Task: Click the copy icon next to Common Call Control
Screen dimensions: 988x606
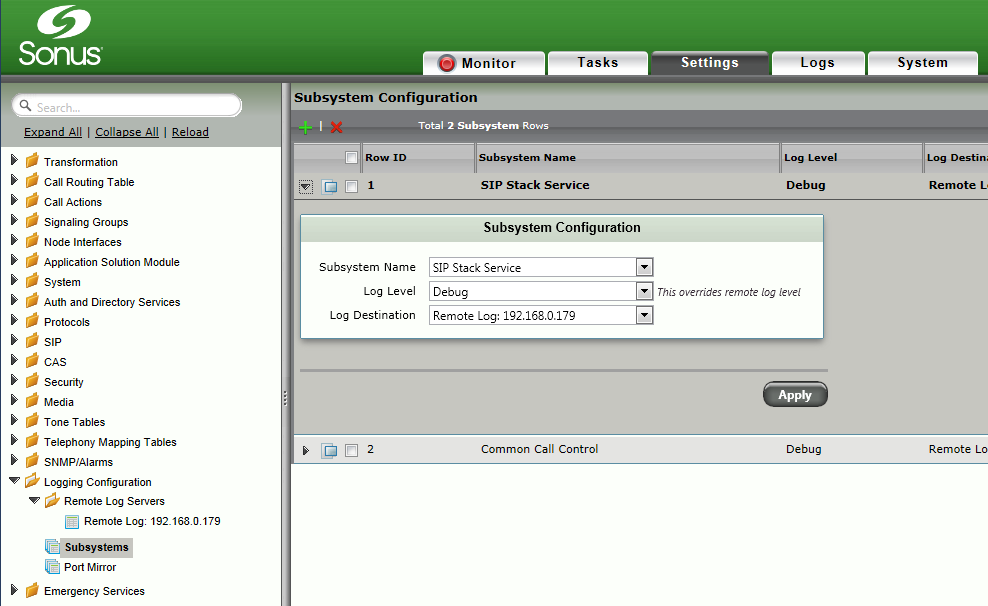Action: pyautogui.click(x=330, y=450)
